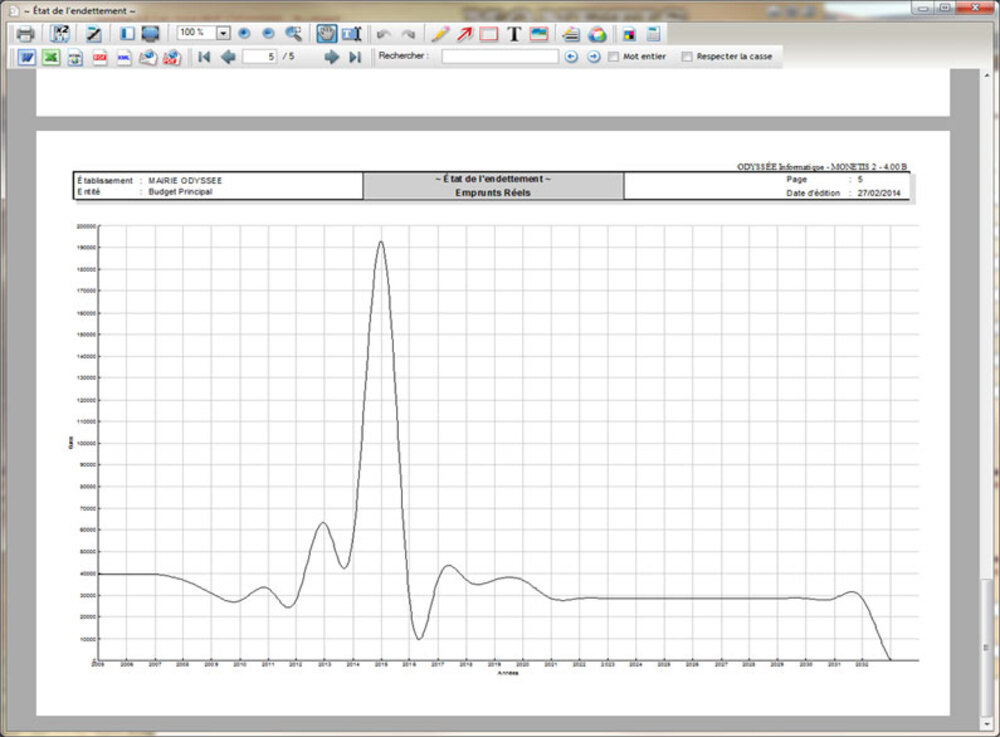The width and height of the screenshot is (1000, 737).
Task: Export the report to Word
Action: click(28, 58)
